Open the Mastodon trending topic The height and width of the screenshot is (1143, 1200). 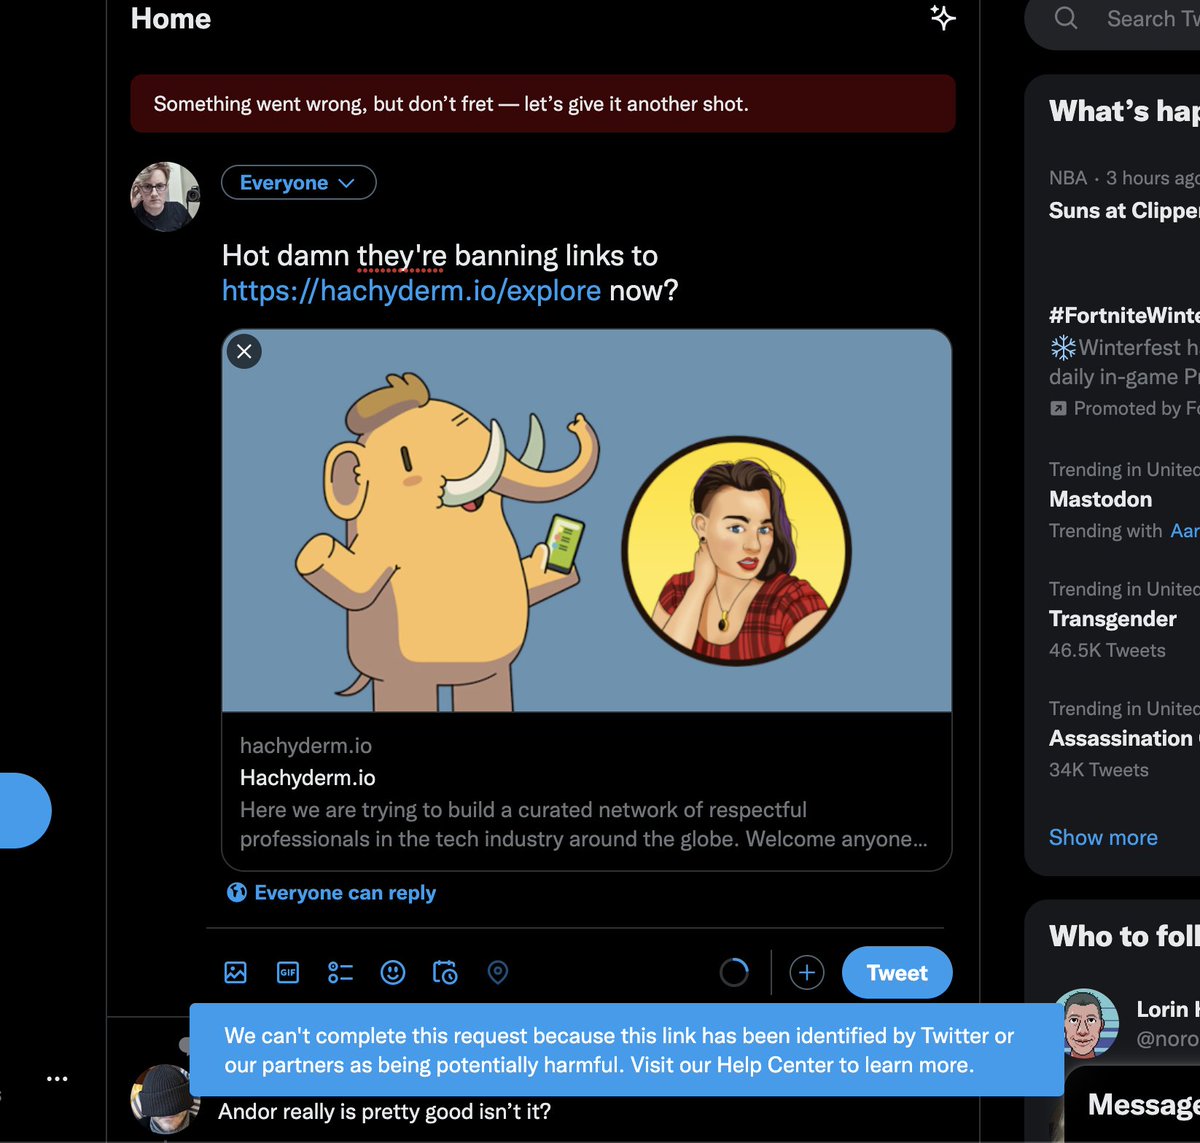coord(1100,499)
